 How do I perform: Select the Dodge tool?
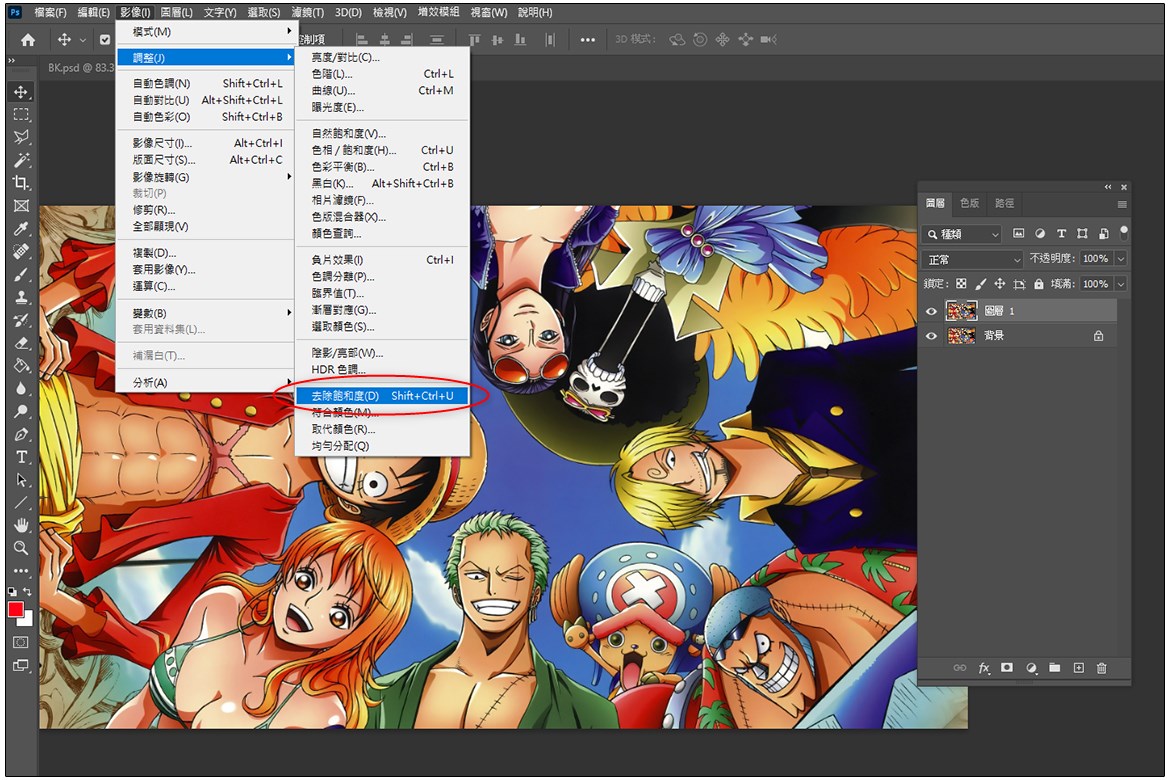coord(21,411)
